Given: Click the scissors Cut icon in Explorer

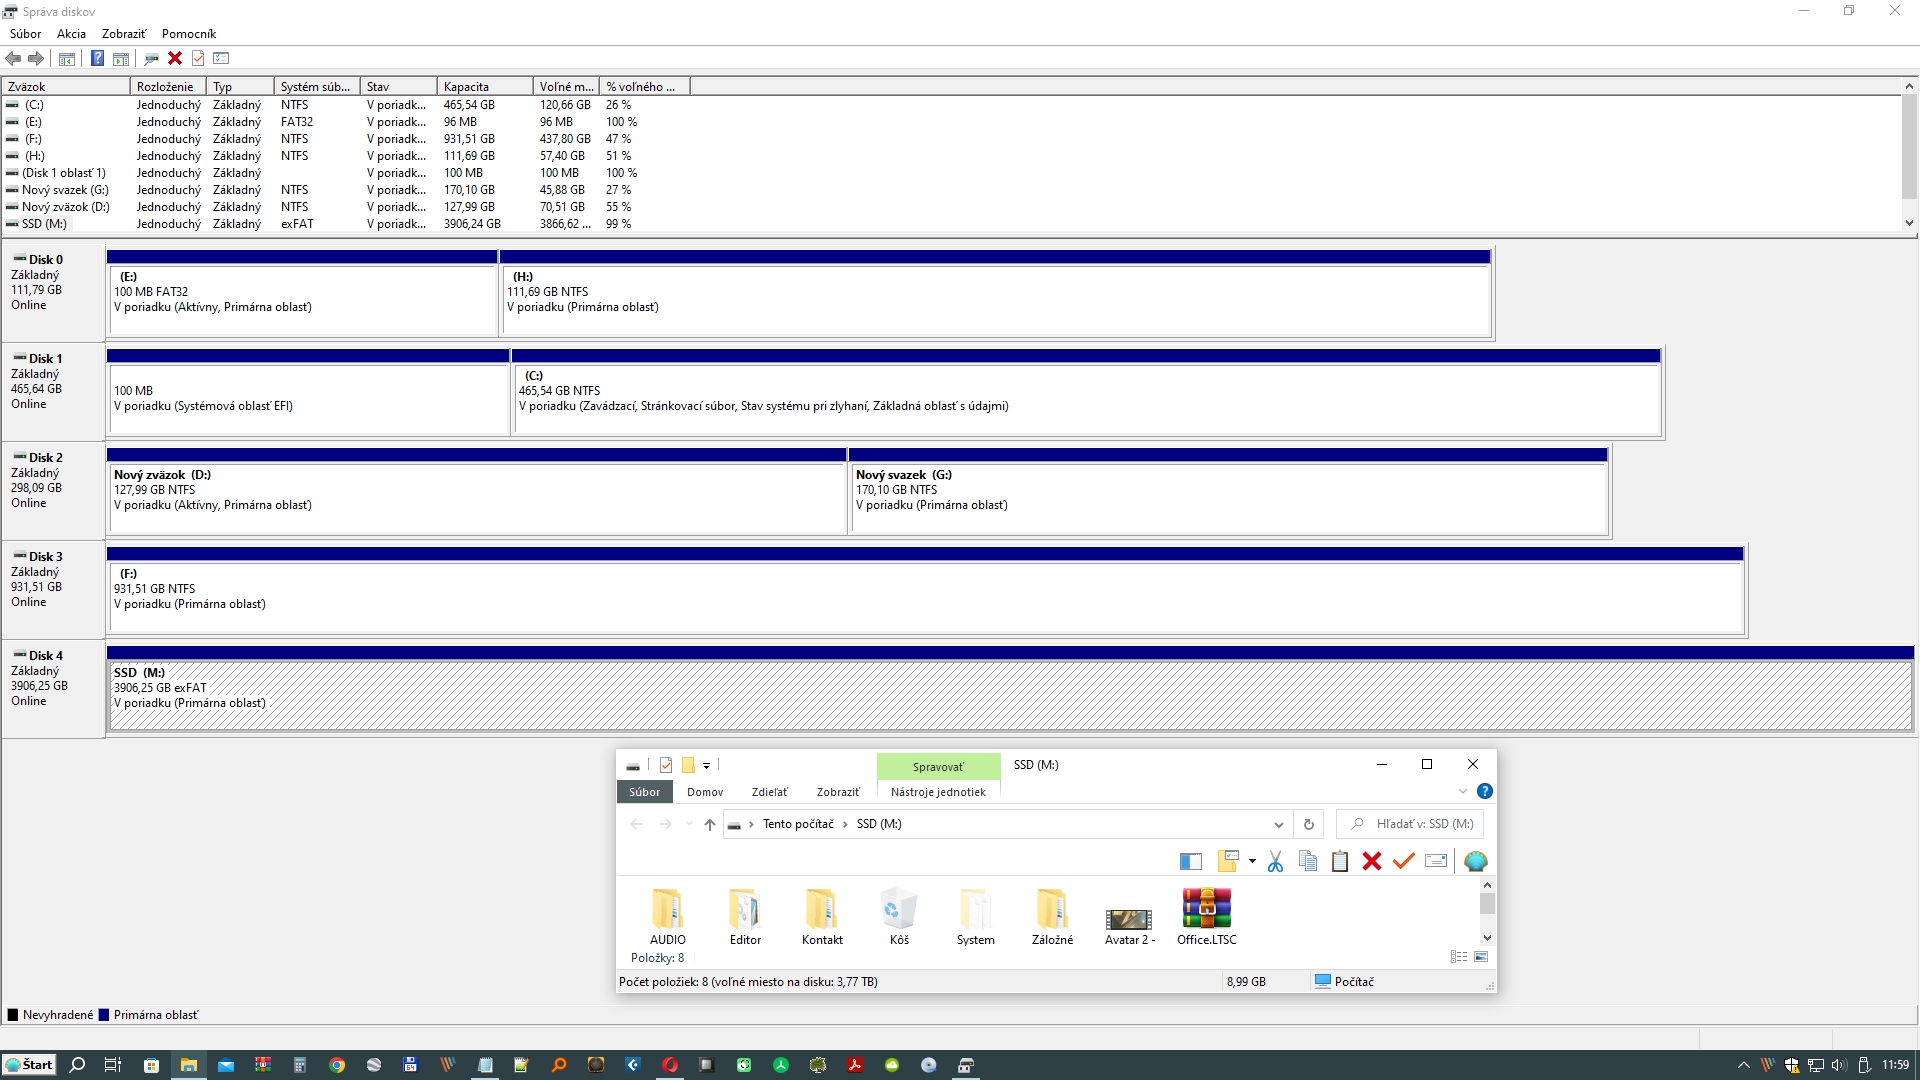Looking at the screenshot, I should pos(1275,861).
